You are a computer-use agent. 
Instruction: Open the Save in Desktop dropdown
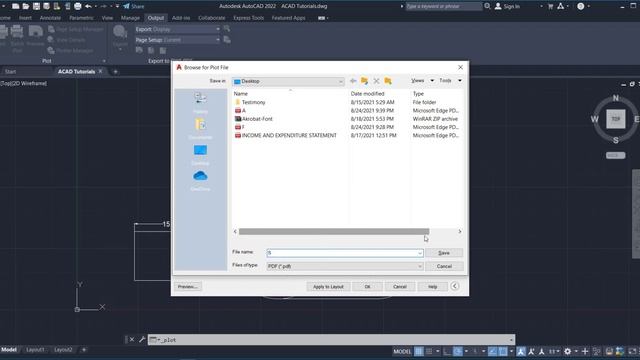click(x=288, y=81)
